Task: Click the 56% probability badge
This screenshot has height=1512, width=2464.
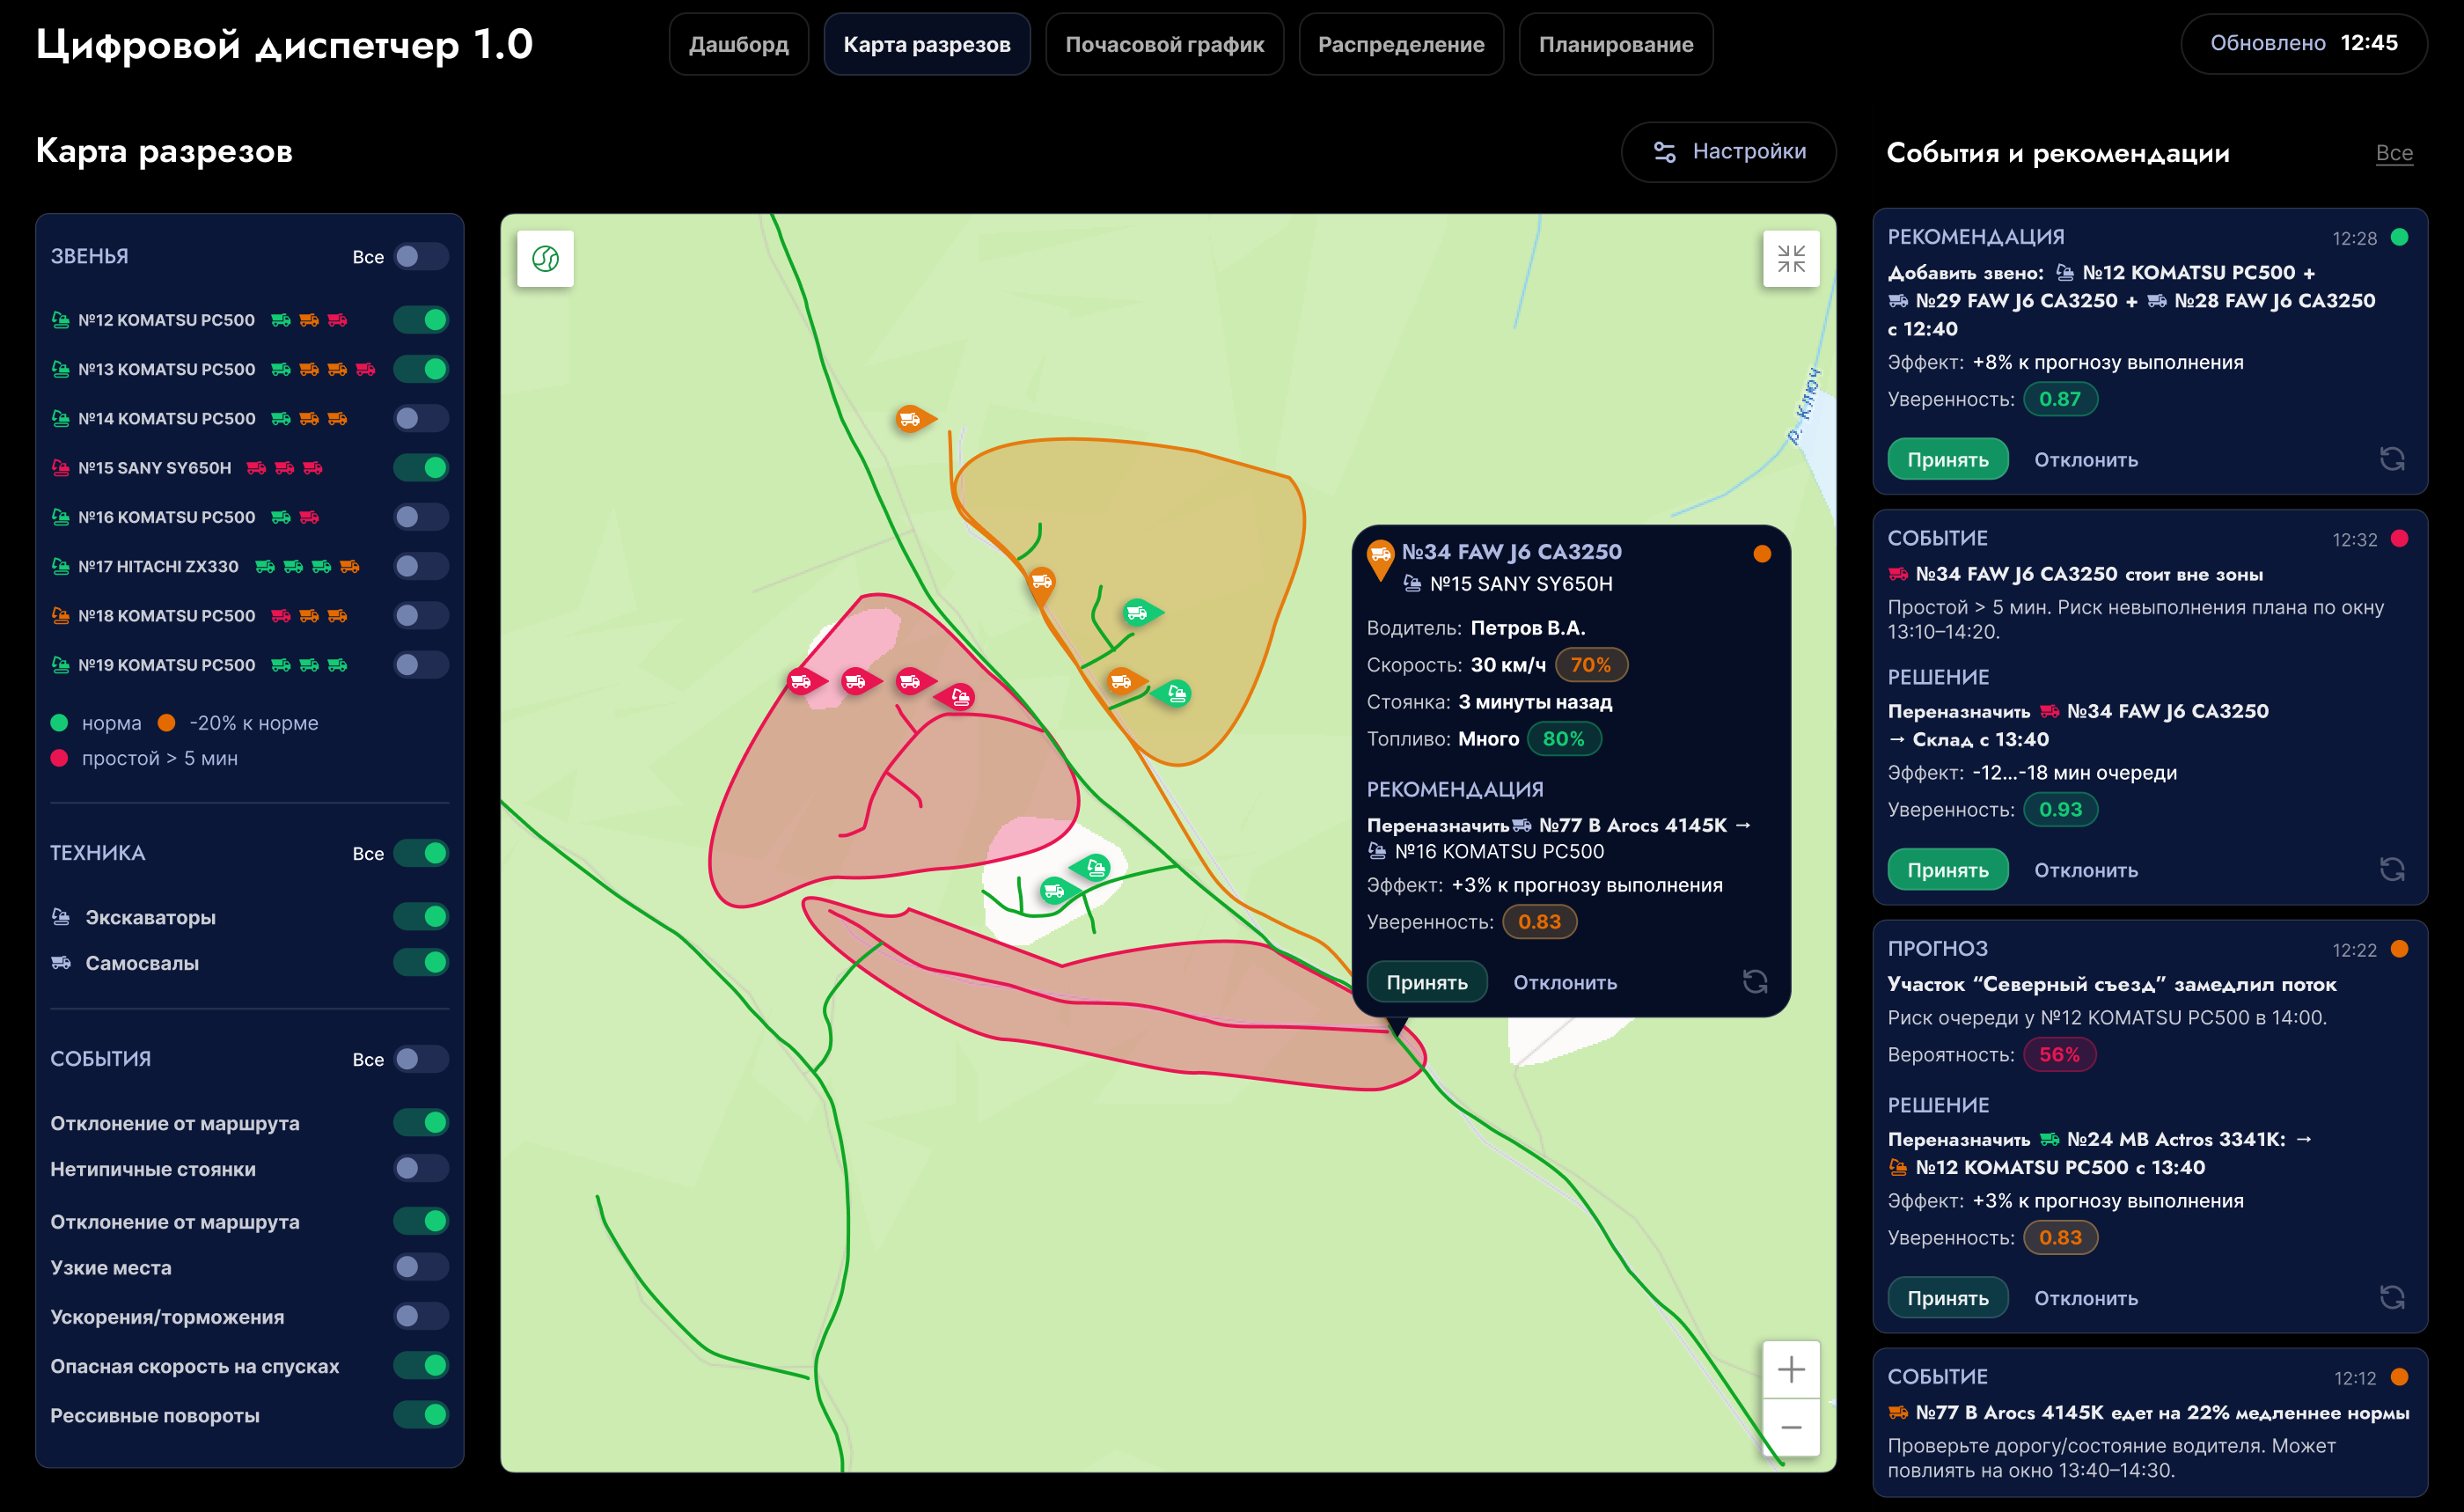Action: click(2059, 1054)
